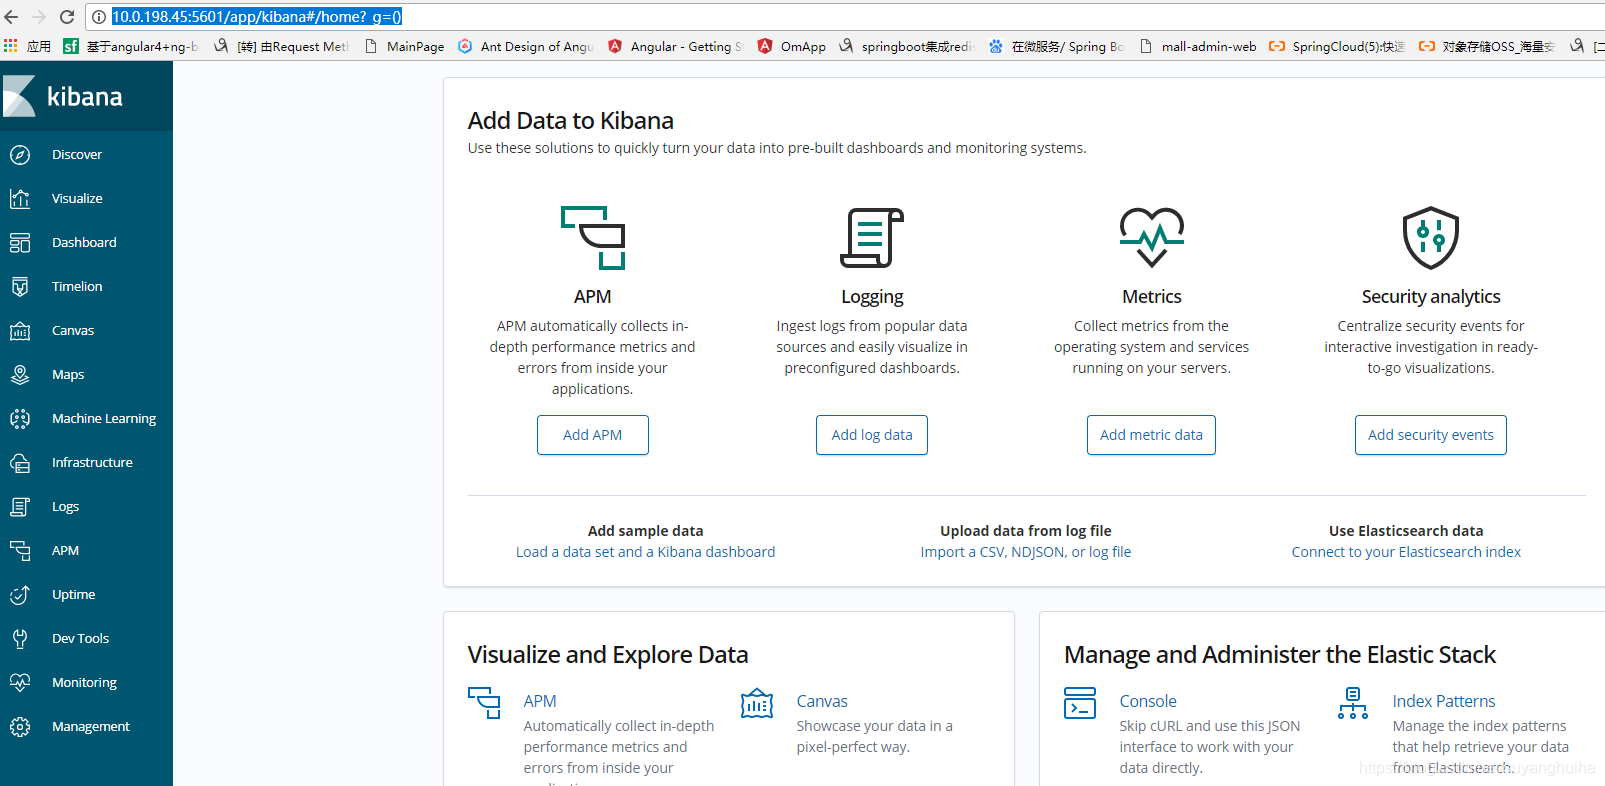Screen dimensions: 1605x786
Task: Select the Dev Tools label in the sidebar
Action: 81,639
